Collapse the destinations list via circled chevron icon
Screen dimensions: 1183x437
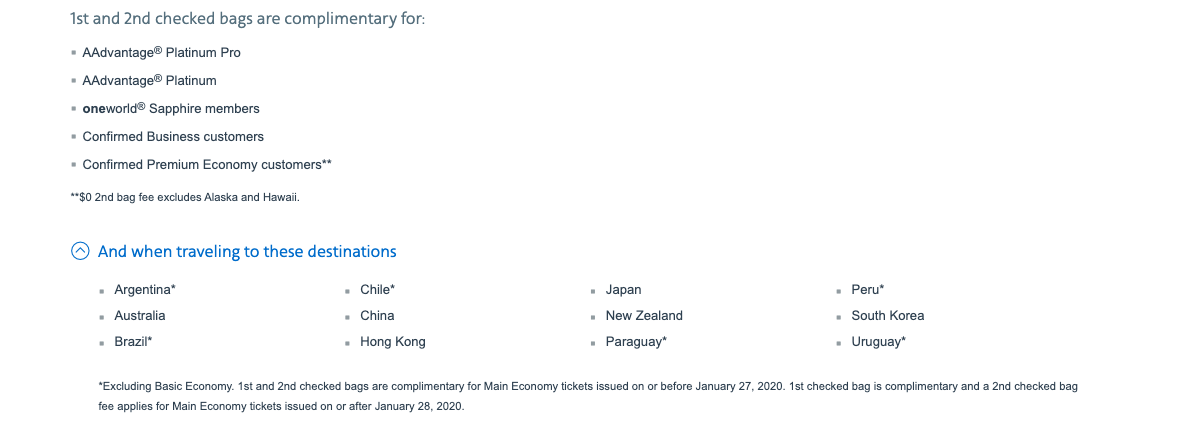80,251
